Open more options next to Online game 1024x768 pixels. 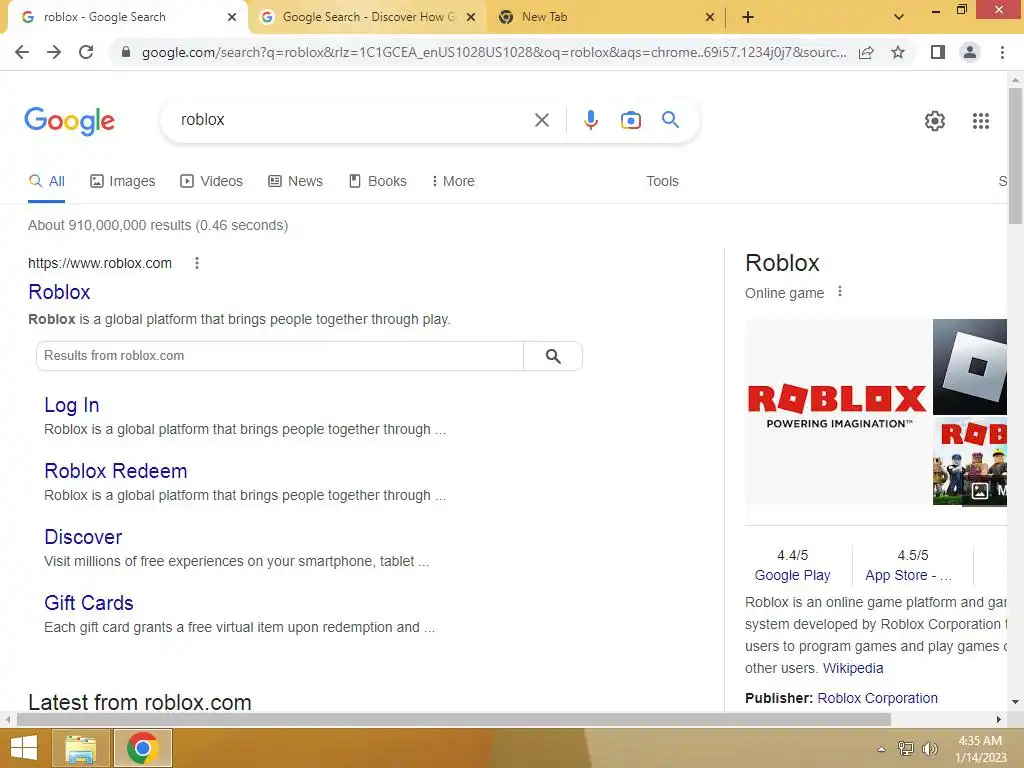click(x=840, y=292)
